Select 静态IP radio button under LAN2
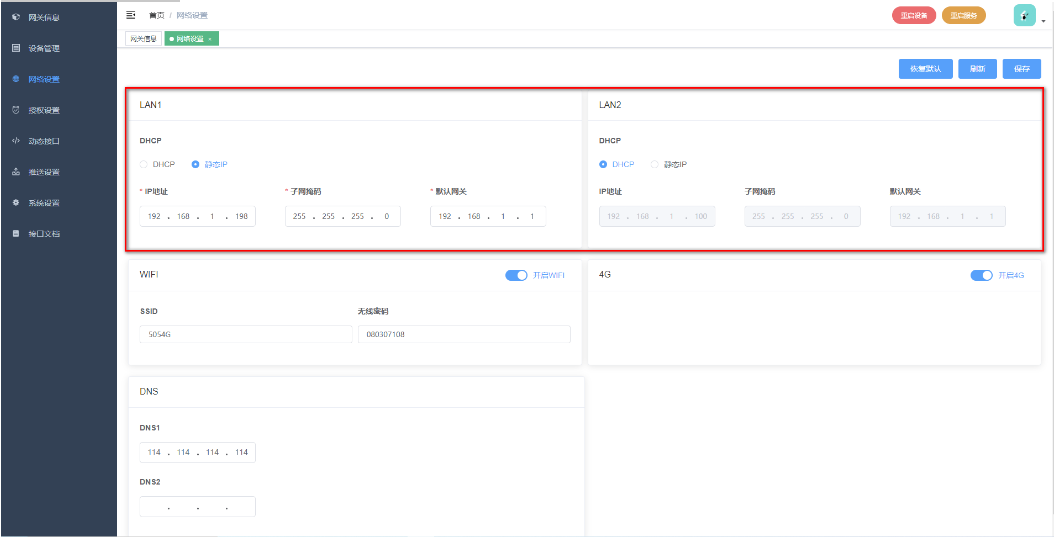 coord(655,164)
